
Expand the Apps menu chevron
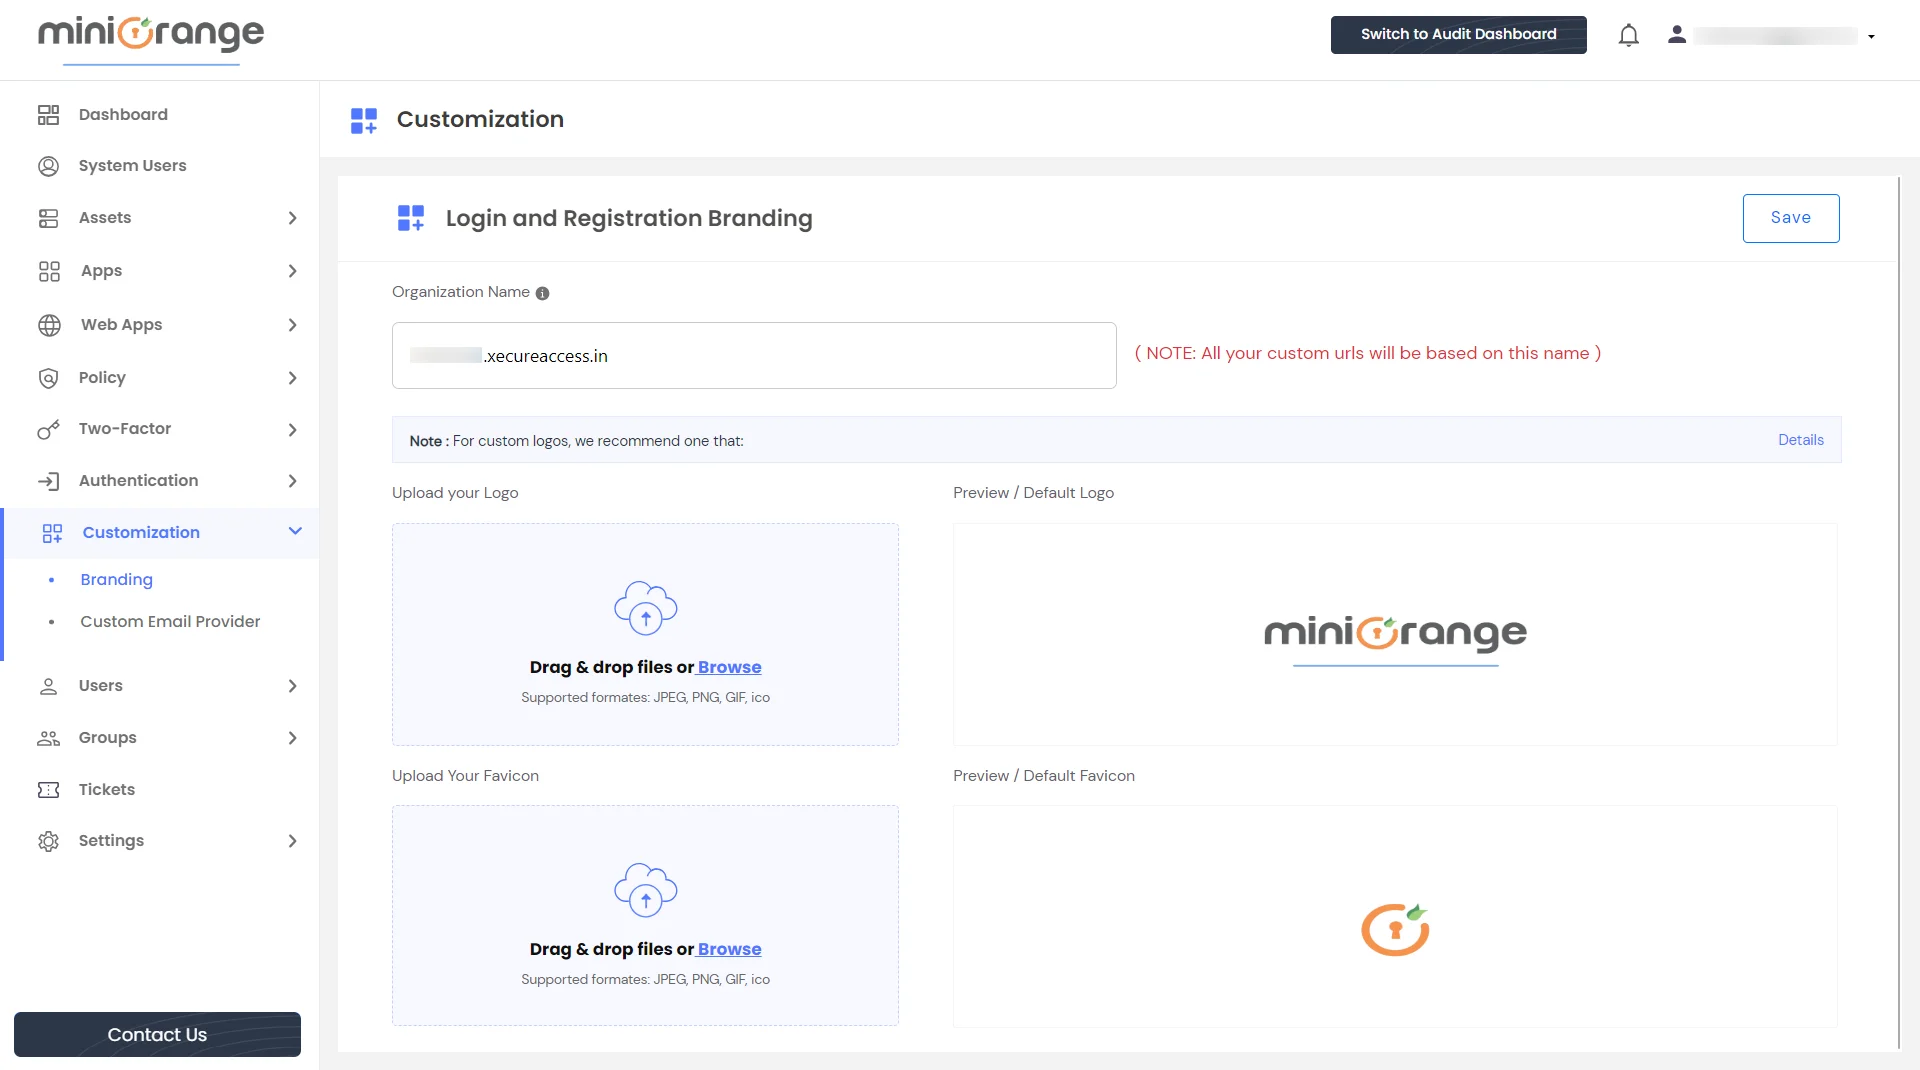pos(292,271)
